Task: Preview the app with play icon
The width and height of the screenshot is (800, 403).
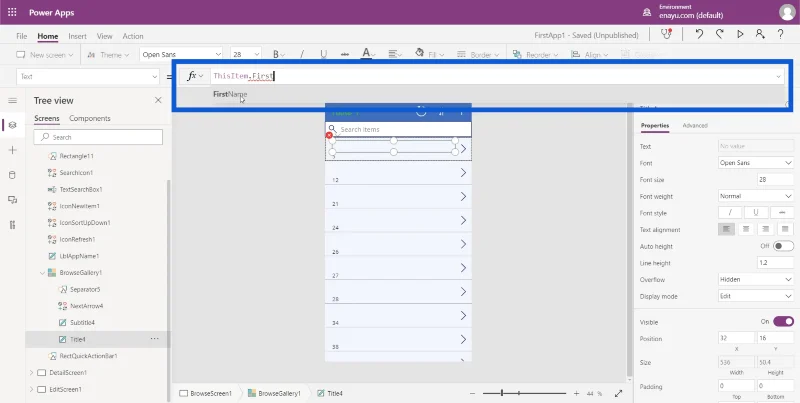Action: coord(740,34)
